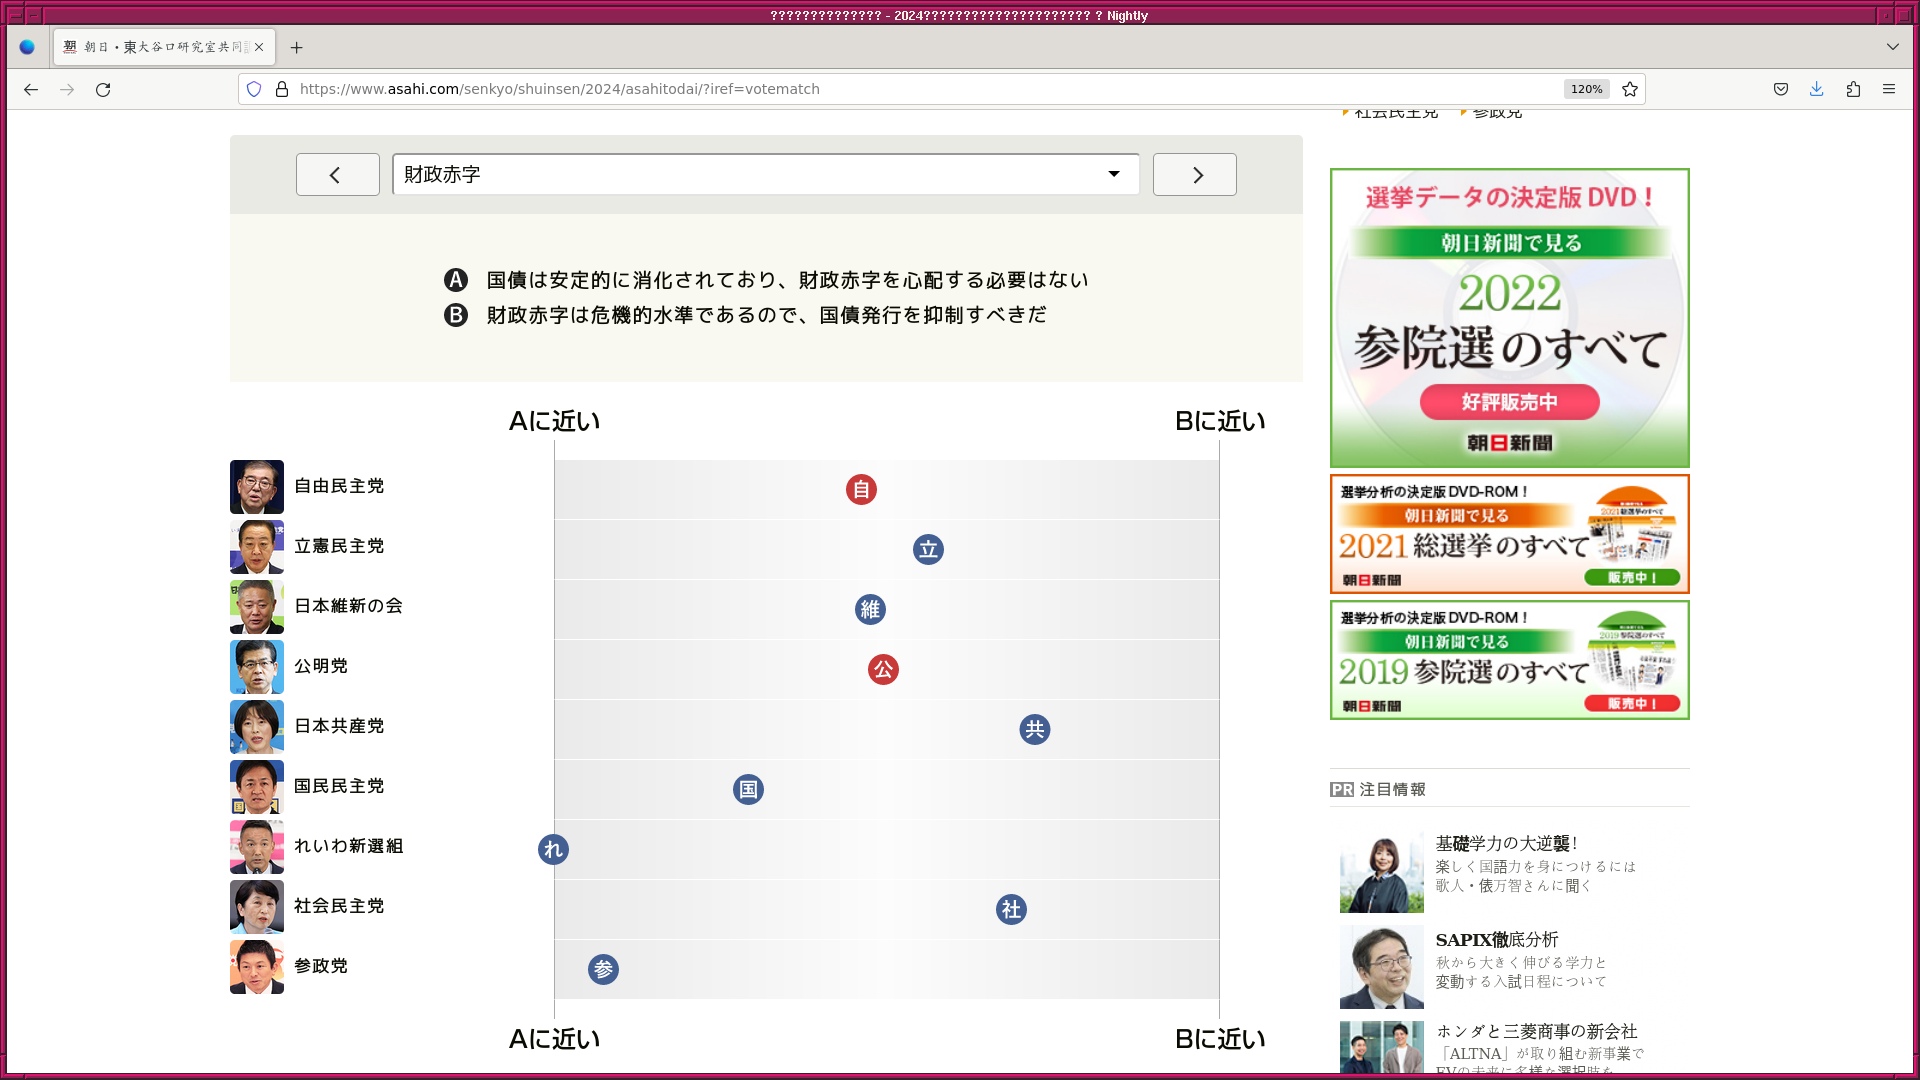Close the 朝日・東大谷口研究室 tab
This screenshot has width=1920, height=1080.
click(x=259, y=47)
